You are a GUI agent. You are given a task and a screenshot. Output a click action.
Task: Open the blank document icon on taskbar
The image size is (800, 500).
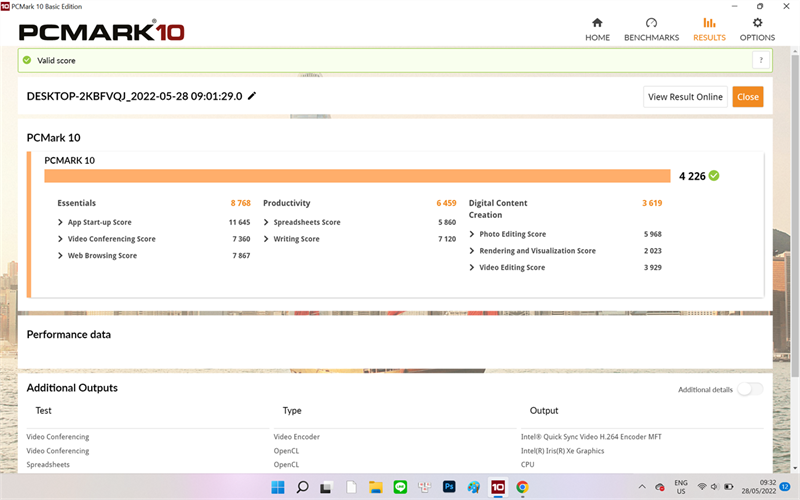351,487
